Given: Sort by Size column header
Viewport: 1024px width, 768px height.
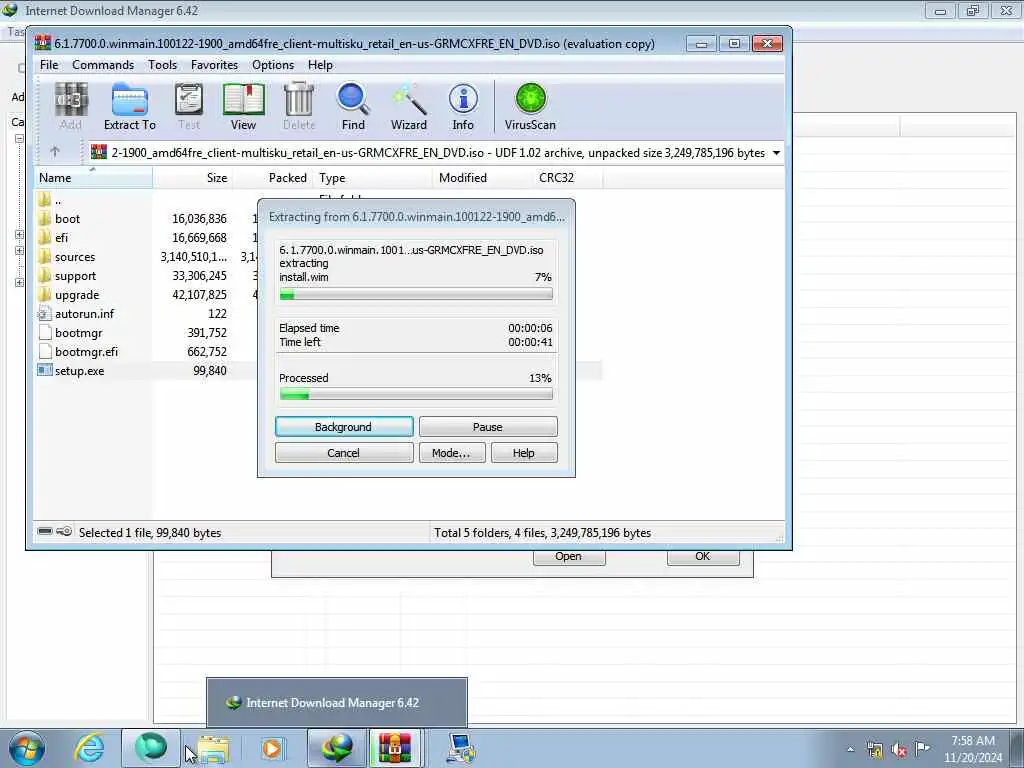Looking at the screenshot, I should coord(193,178).
